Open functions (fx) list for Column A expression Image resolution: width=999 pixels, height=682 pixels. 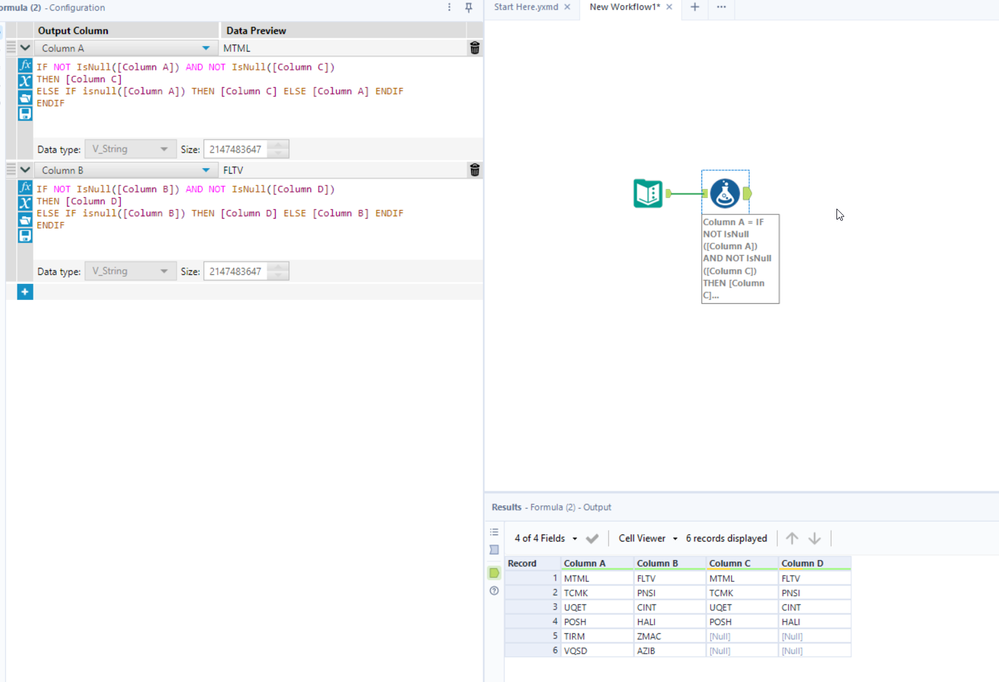[25, 65]
